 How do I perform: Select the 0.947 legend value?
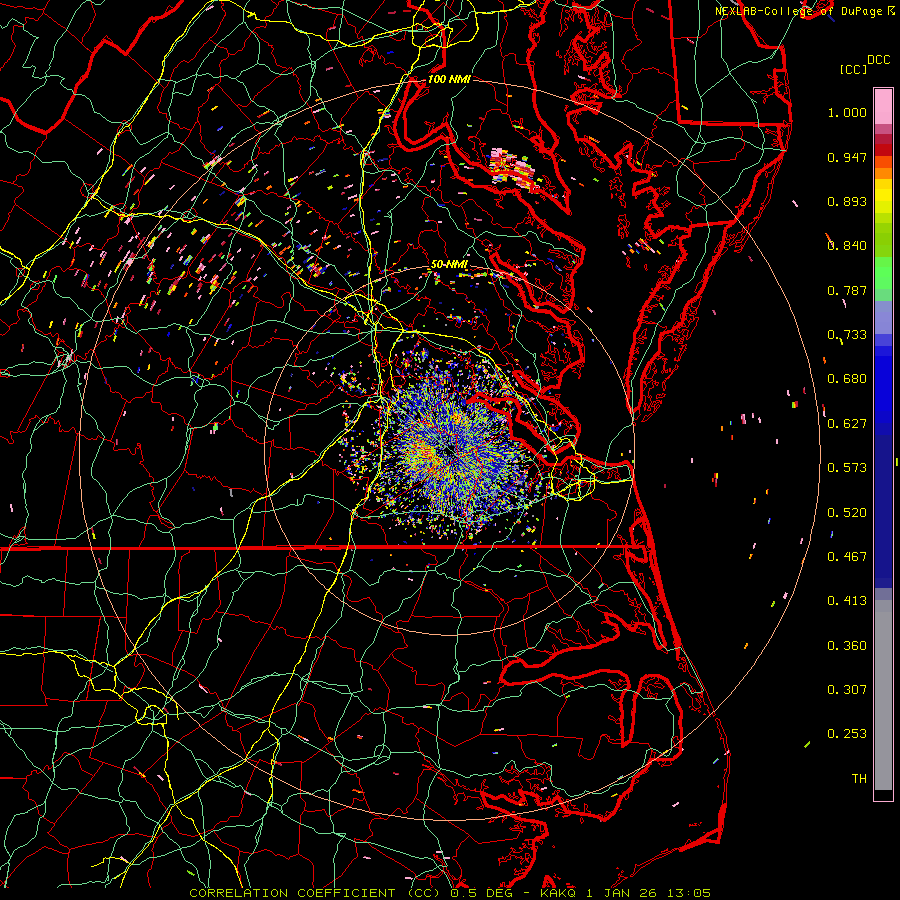pos(847,157)
